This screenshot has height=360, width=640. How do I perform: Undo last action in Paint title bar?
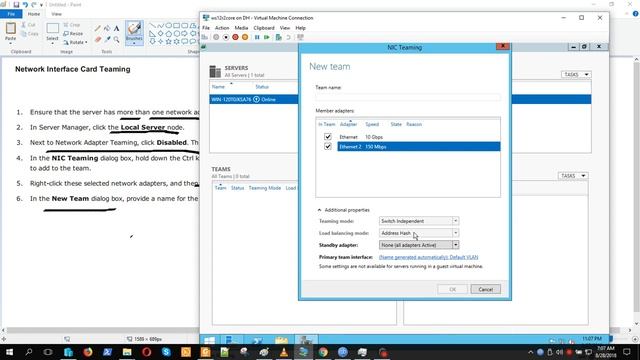(25, 4)
